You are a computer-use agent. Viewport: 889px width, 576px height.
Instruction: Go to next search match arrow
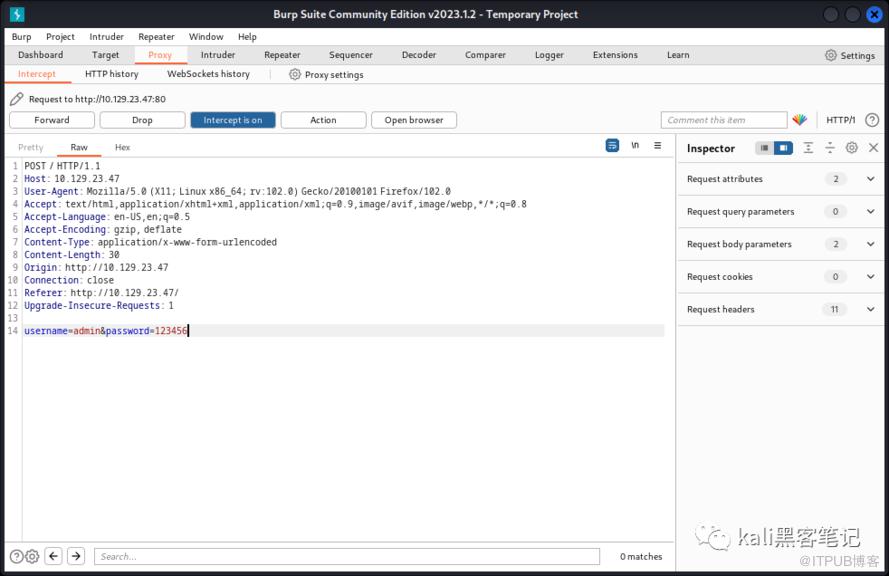point(76,556)
